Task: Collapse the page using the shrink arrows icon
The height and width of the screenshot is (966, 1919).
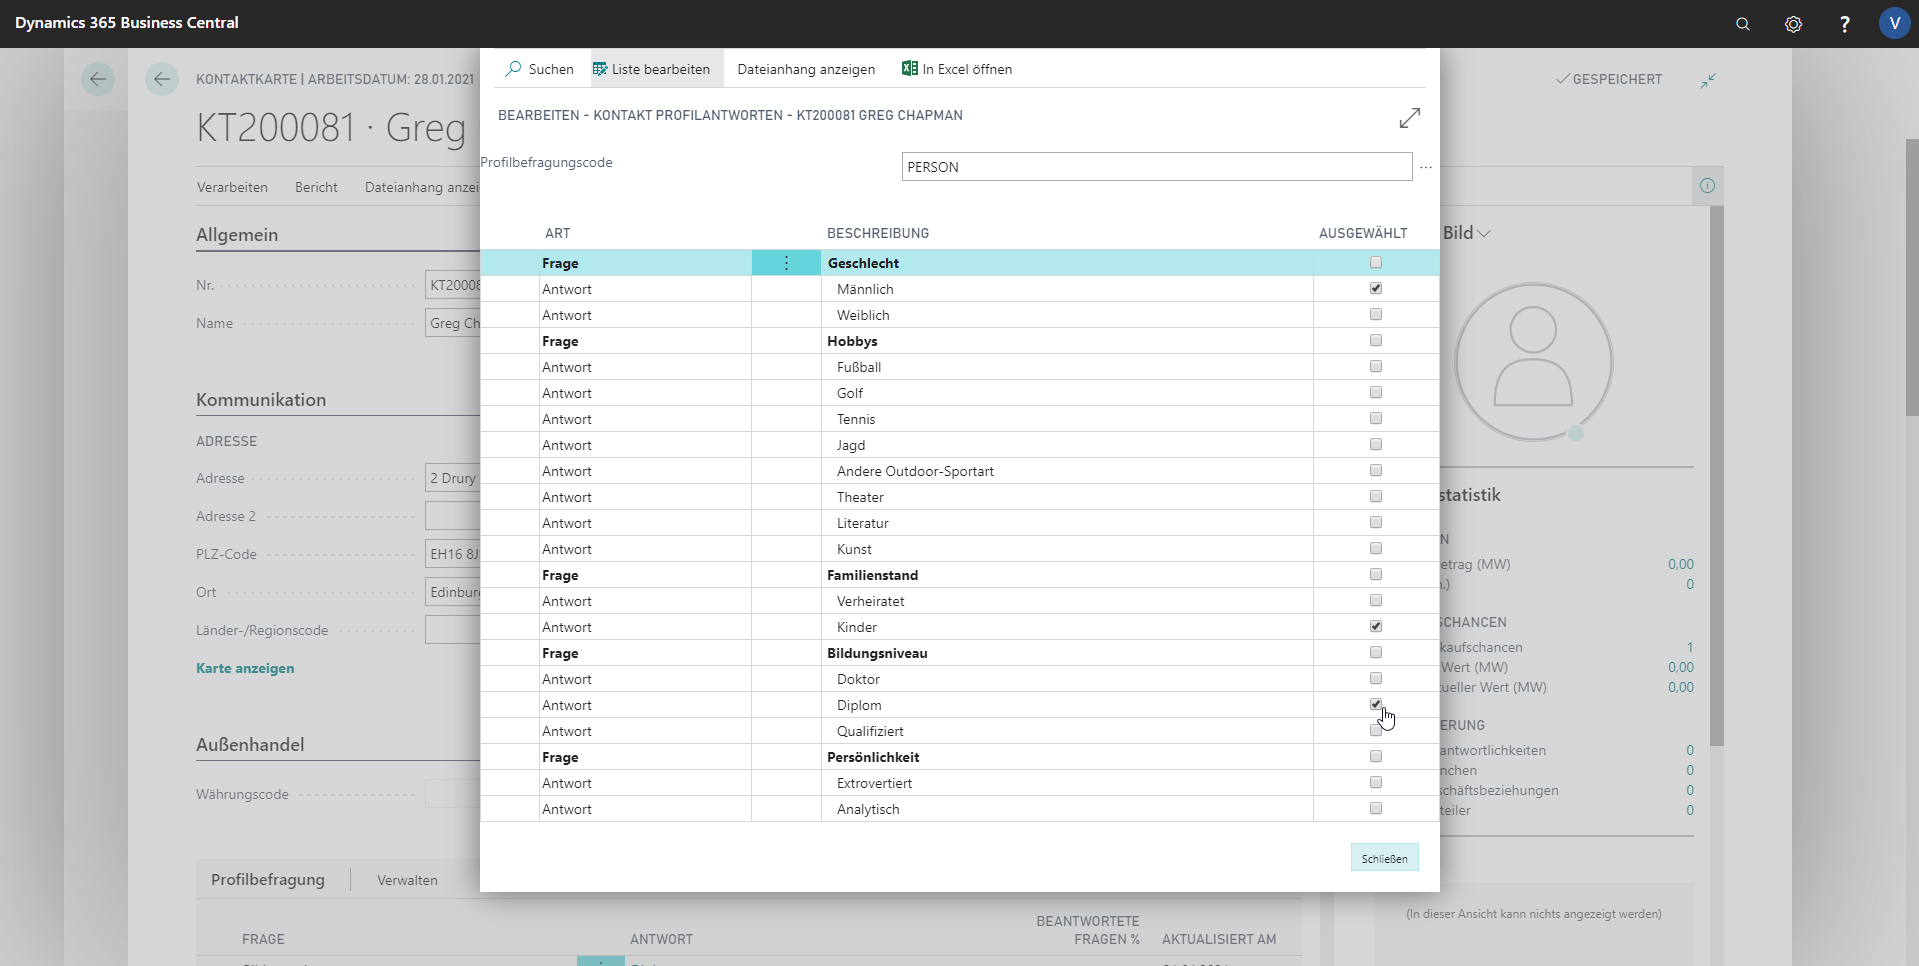Action: [1708, 80]
